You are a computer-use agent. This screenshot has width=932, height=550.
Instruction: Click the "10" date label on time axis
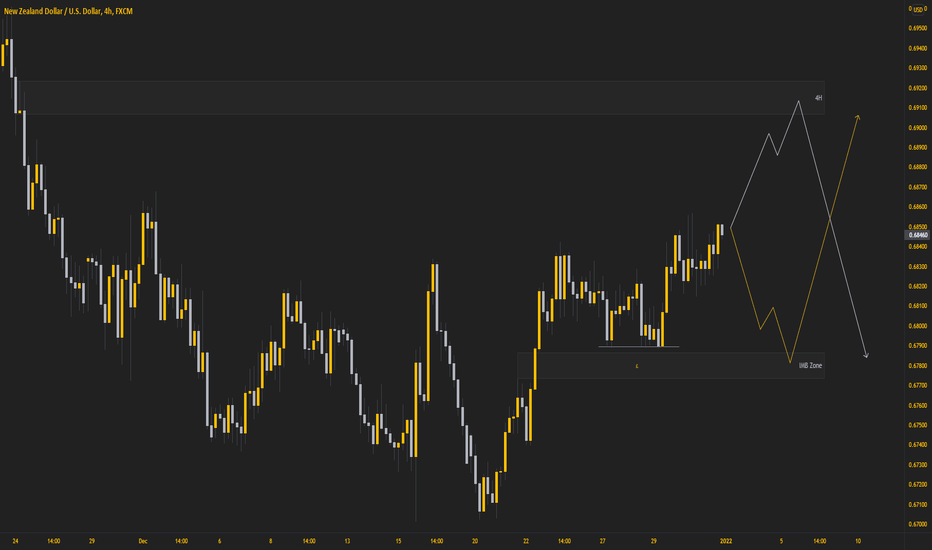point(858,541)
